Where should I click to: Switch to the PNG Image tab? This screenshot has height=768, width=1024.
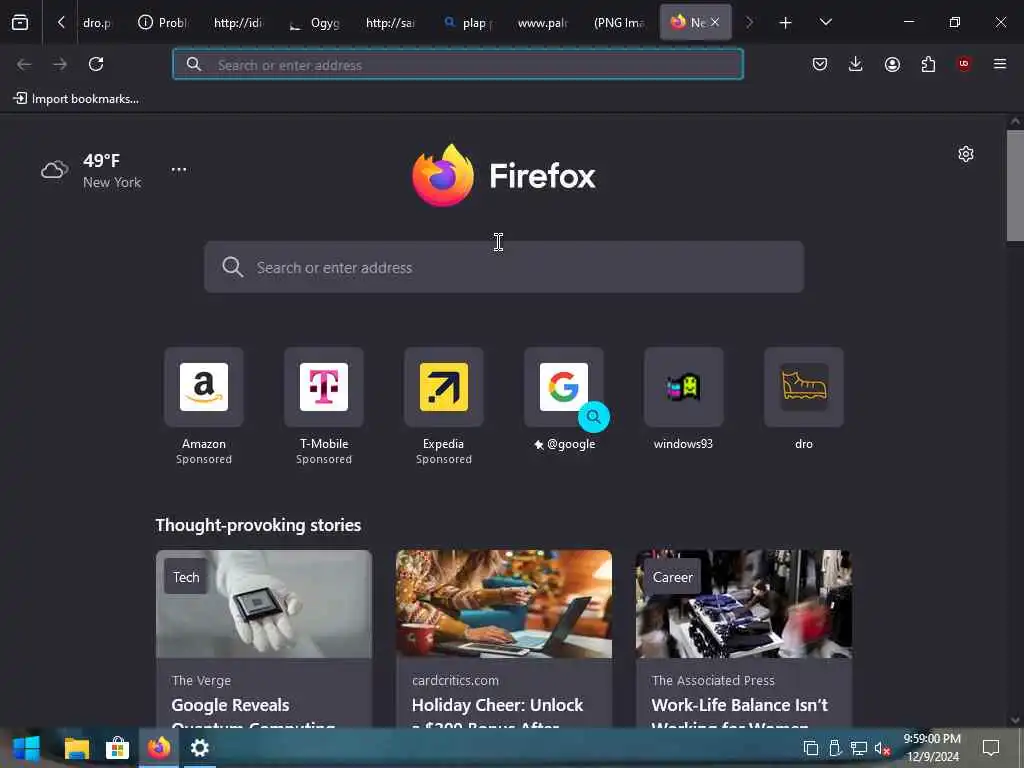coord(618,23)
